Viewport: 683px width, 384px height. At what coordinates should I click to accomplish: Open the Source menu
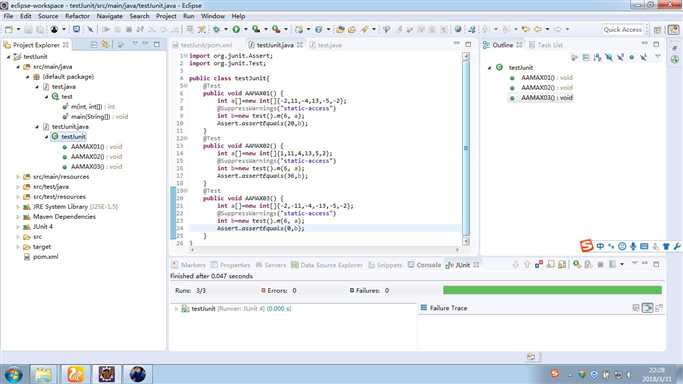click(x=48, y=16)
